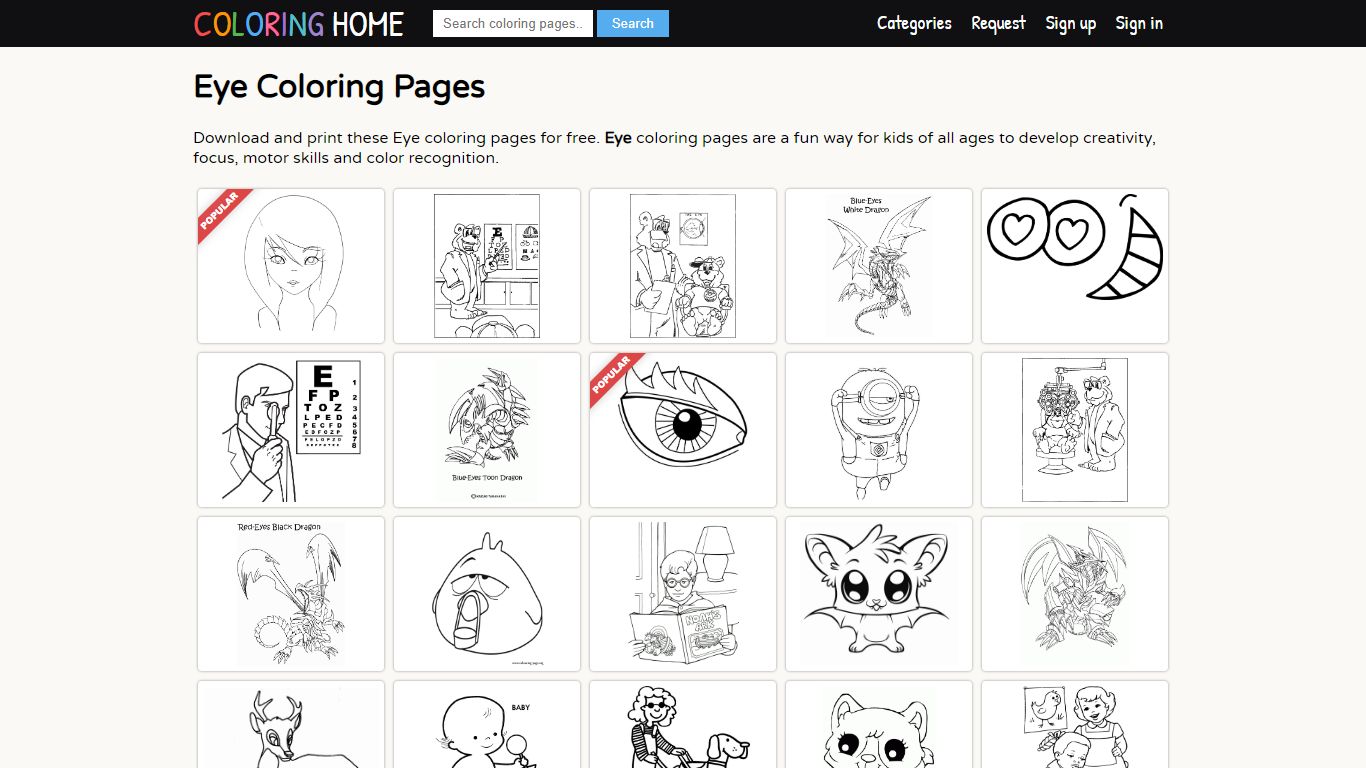This screenshot has height=768, width=1366.
Task: Open the Blue-Eyes Toon Dragon coloring page
Action: [x=487, y=430]
